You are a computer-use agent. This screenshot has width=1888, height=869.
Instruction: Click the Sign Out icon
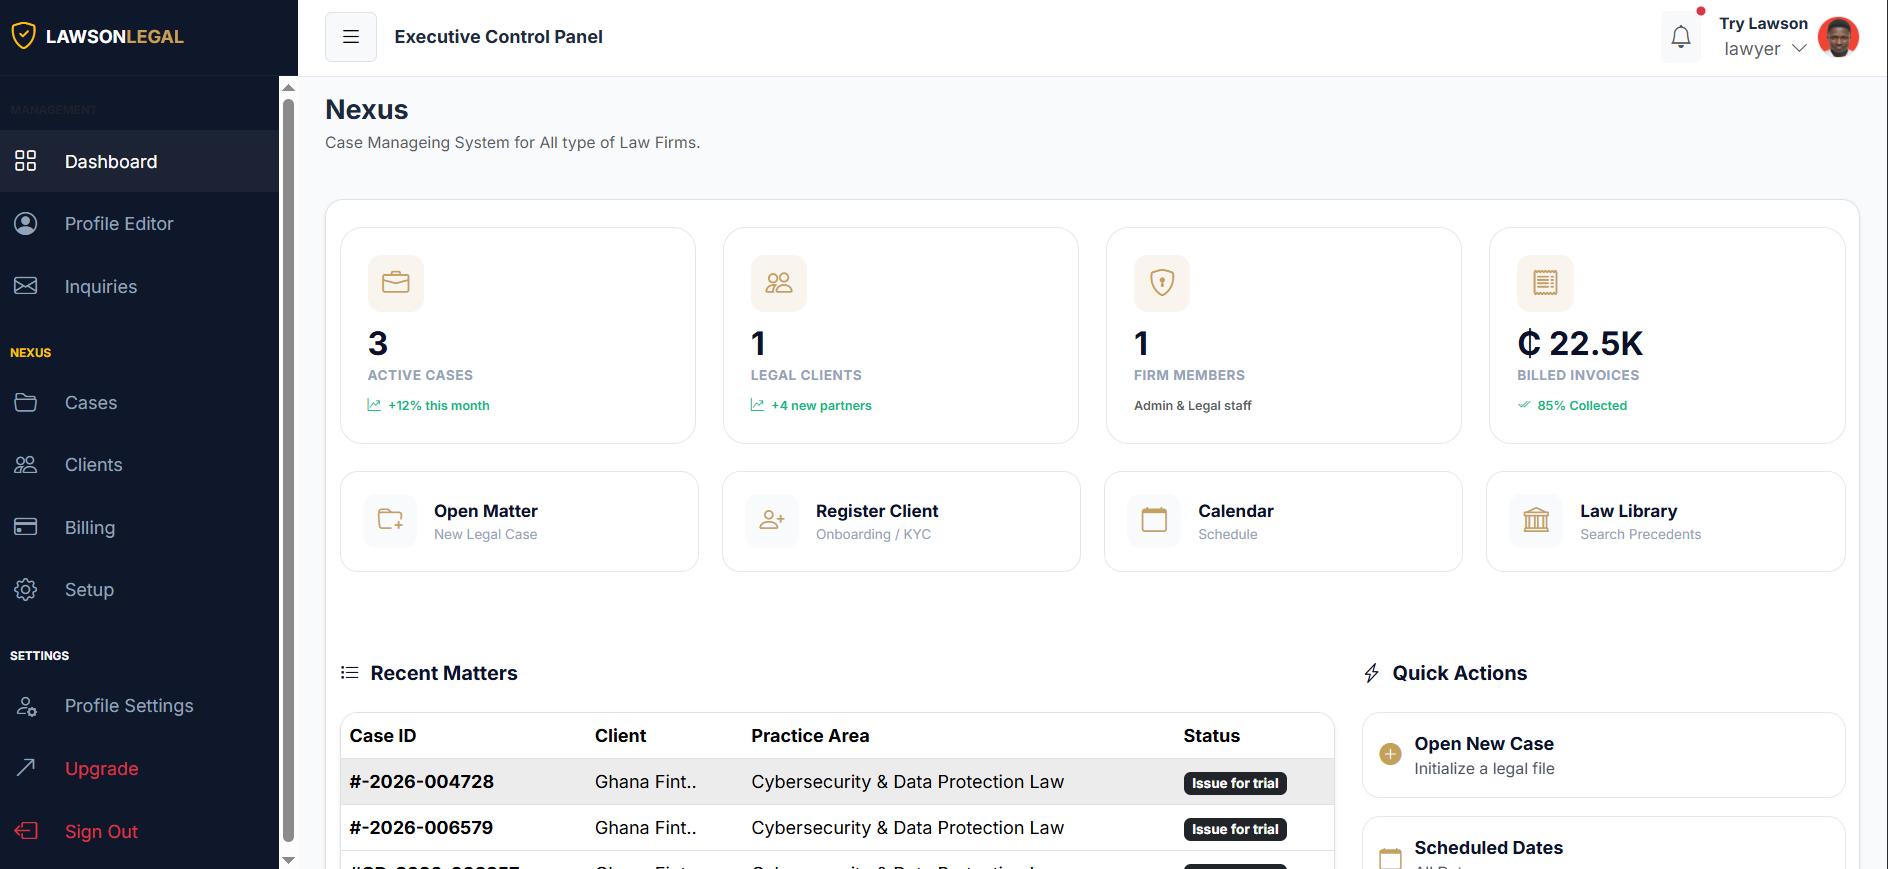click(26, 831)
